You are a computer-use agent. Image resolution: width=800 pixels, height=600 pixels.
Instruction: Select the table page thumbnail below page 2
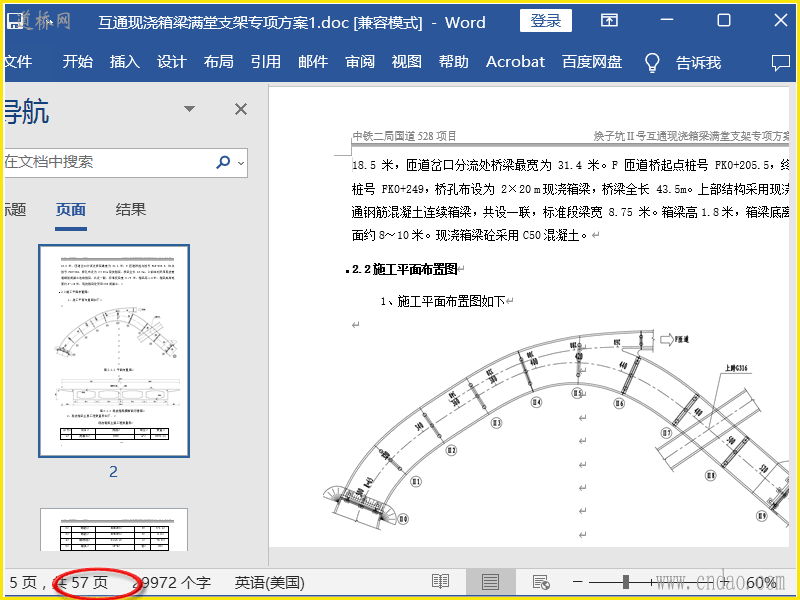pos(114,530)
